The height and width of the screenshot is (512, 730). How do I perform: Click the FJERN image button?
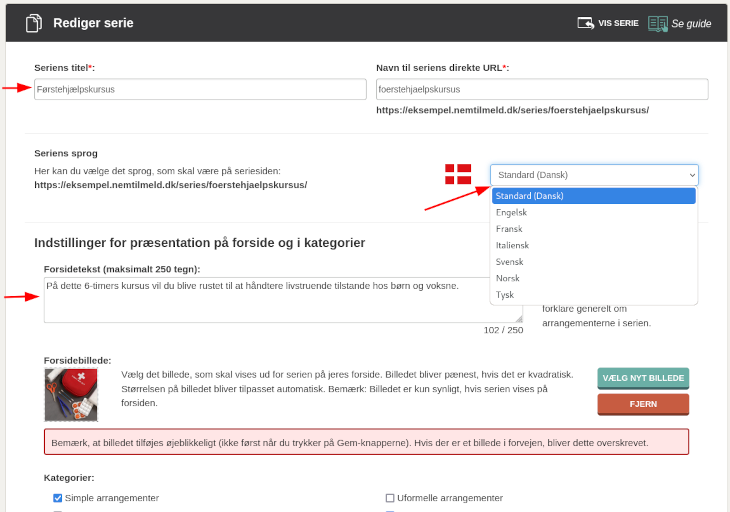pos(643,404)
